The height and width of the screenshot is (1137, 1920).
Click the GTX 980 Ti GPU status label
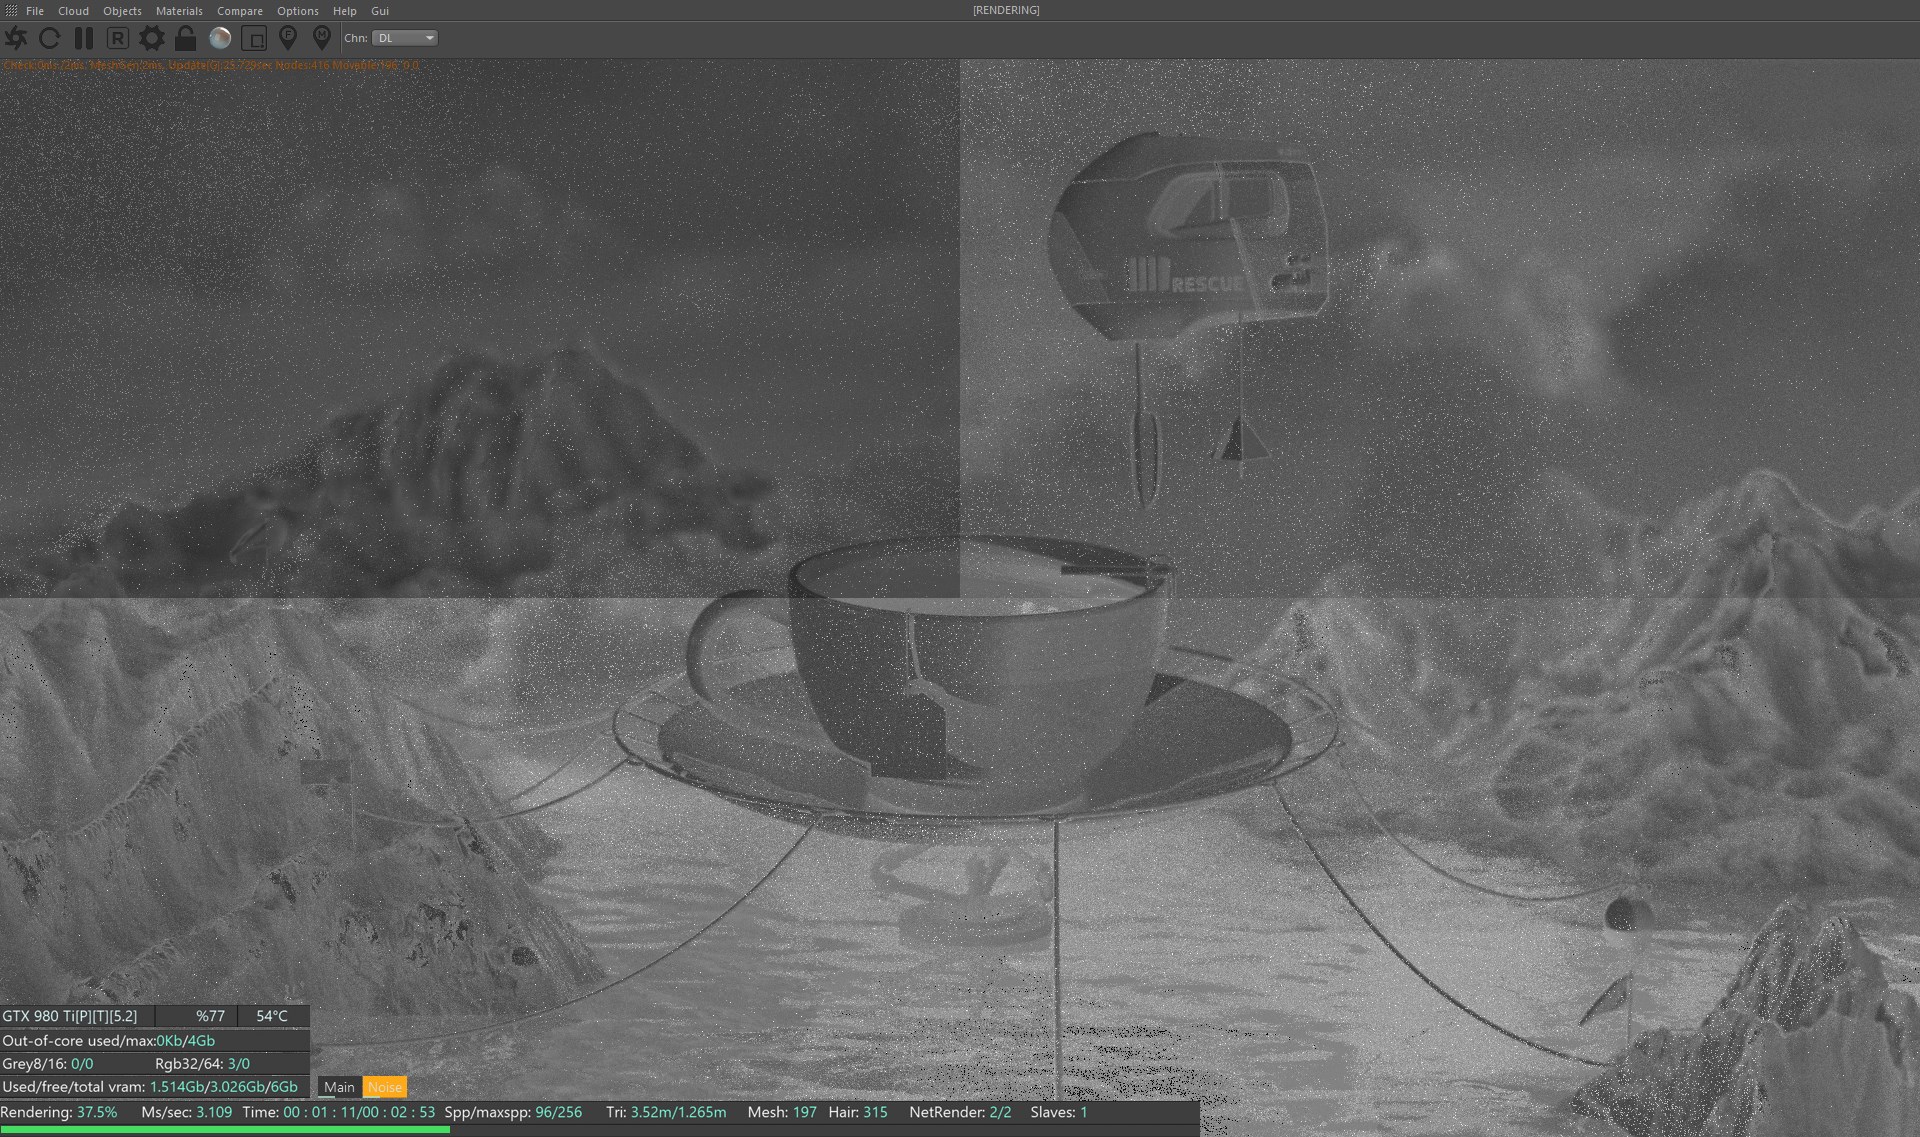[x=70, y=1016]
